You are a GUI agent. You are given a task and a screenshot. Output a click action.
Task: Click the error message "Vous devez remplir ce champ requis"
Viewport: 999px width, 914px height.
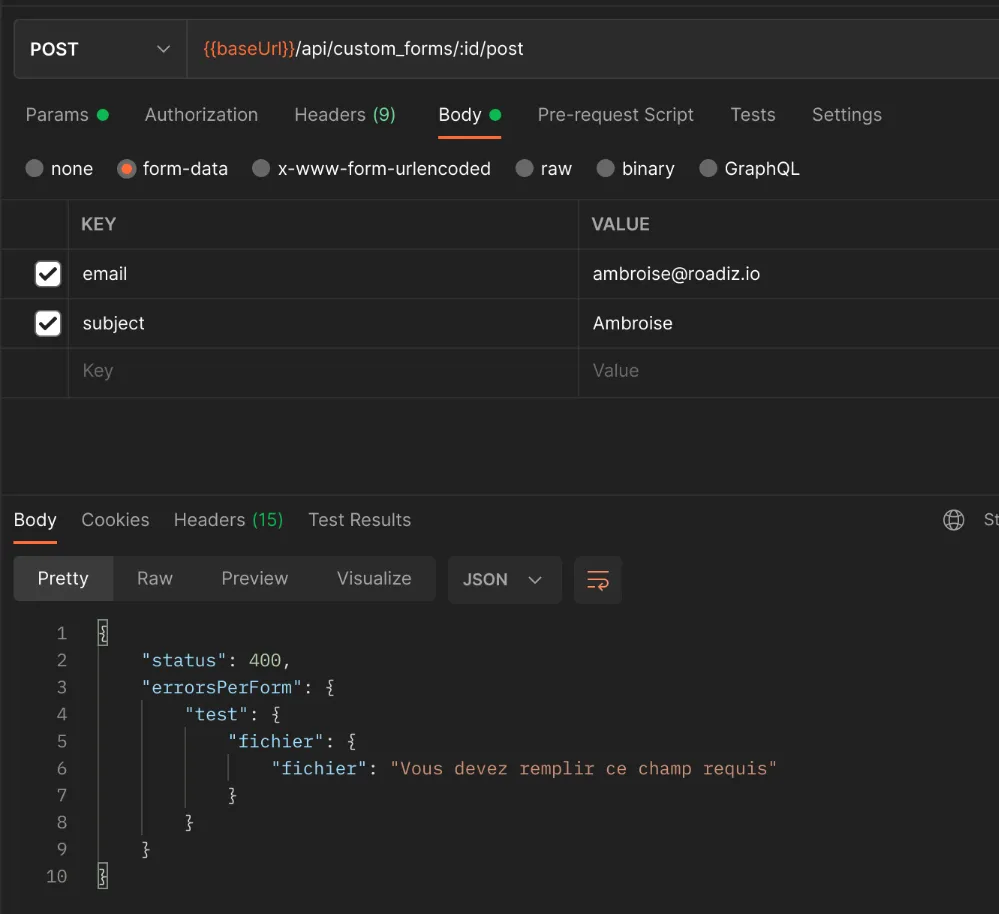(584, 769)
